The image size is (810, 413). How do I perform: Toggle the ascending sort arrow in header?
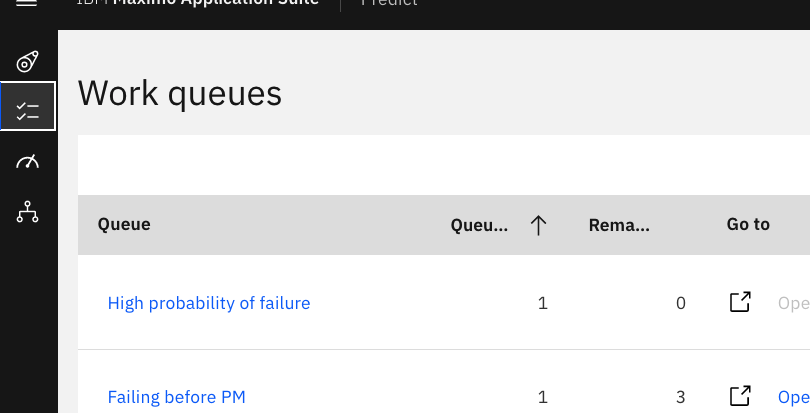point(538,225)
